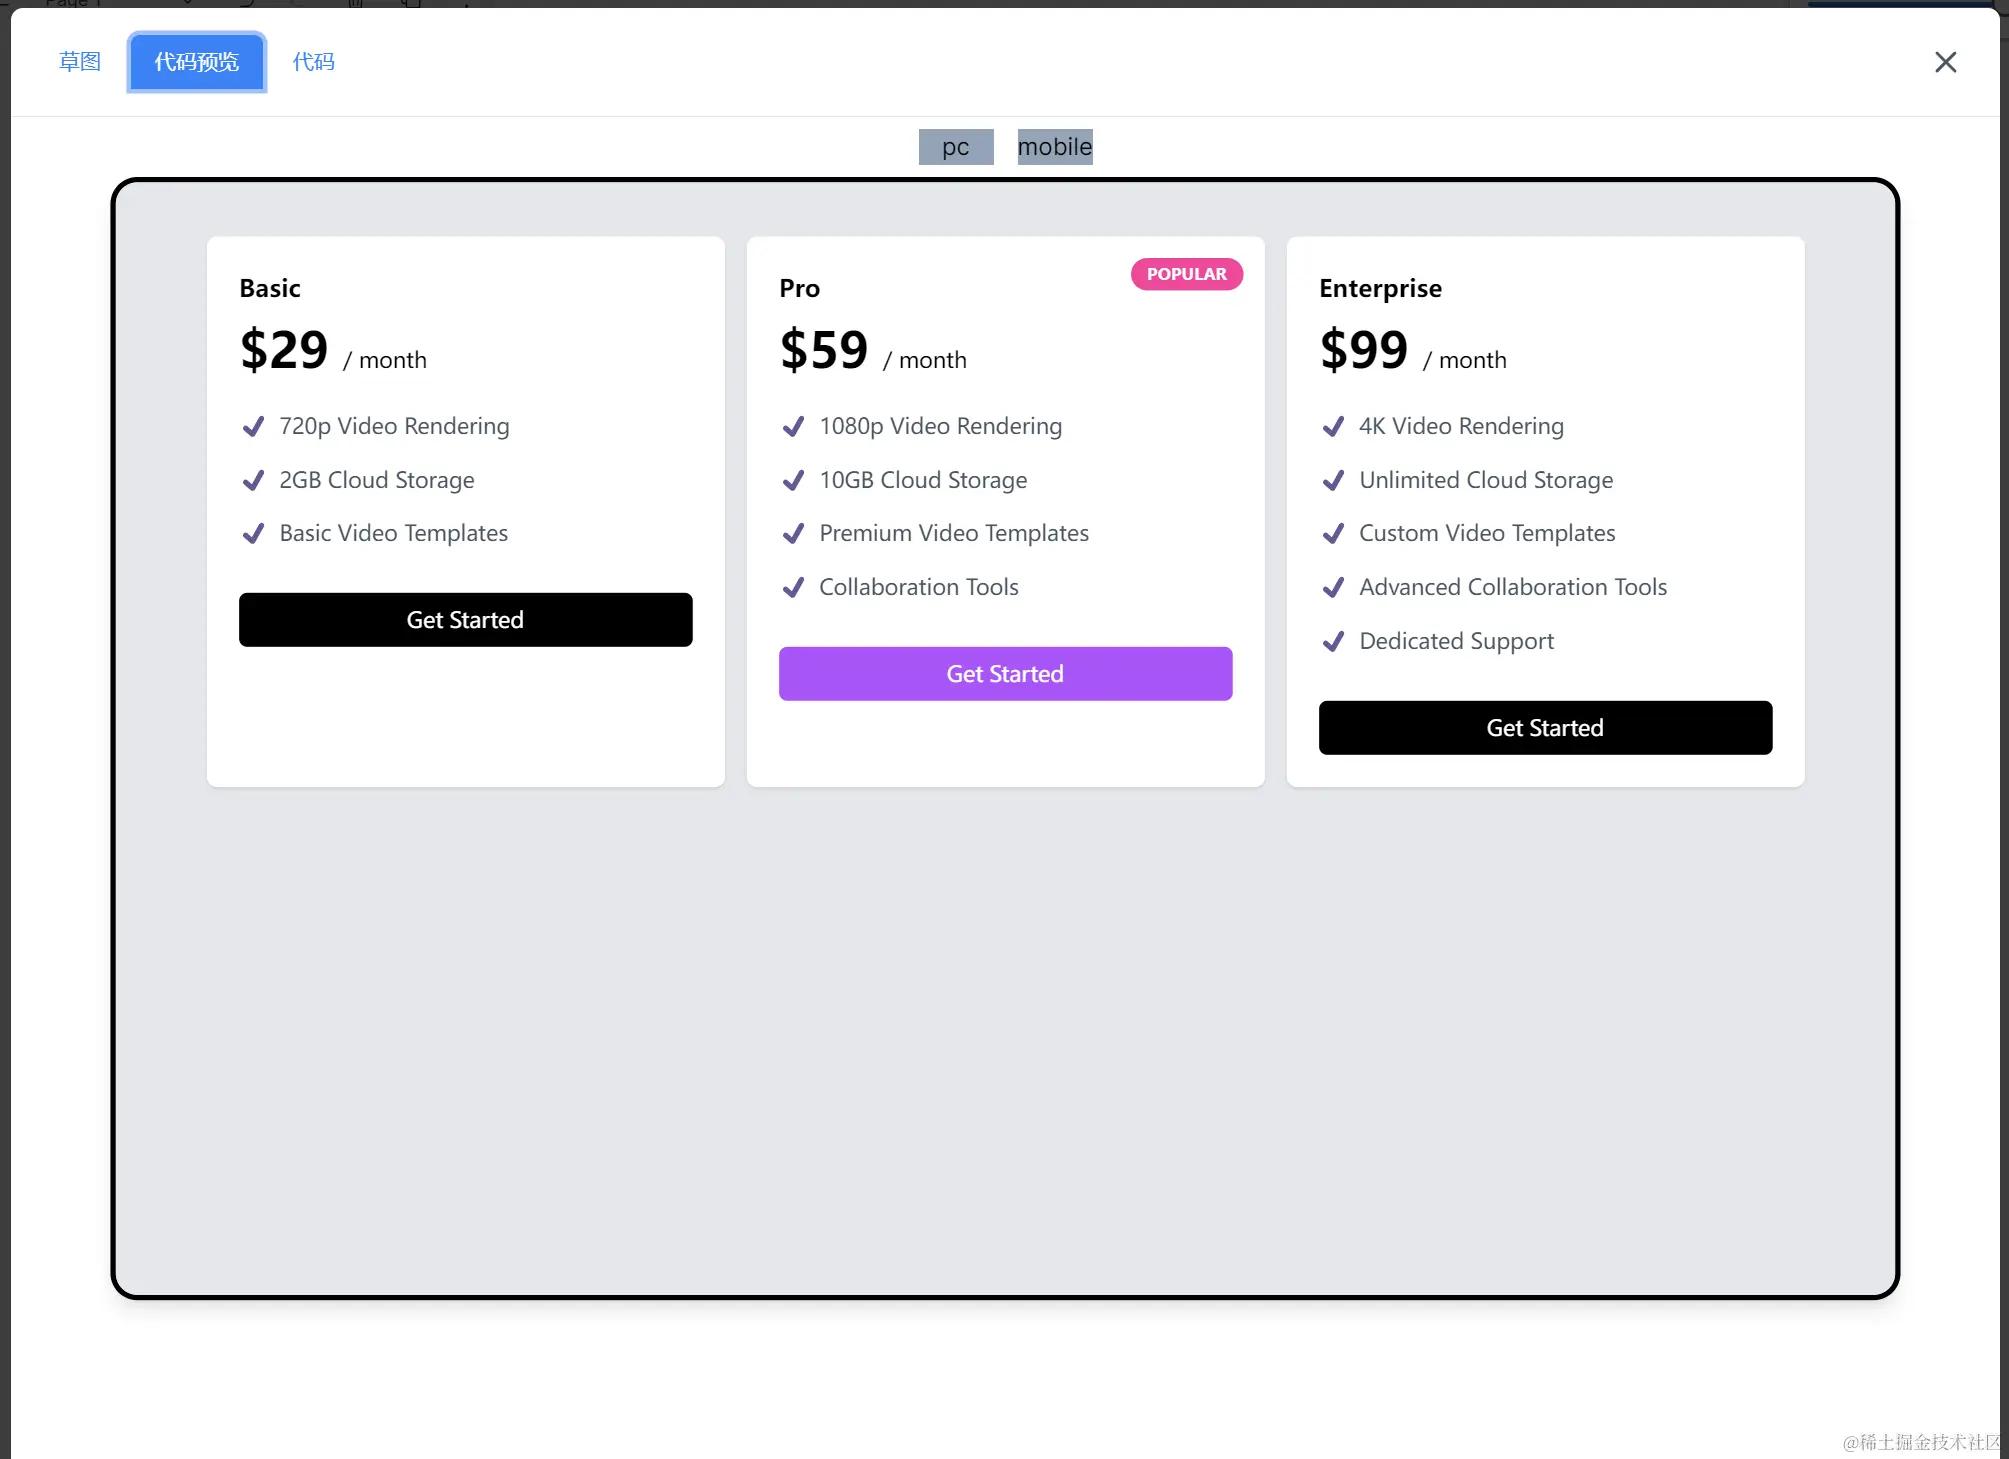Click the Enterprise plan heading
This screenshot has height=1459, width=2009.
[1380, 289]
